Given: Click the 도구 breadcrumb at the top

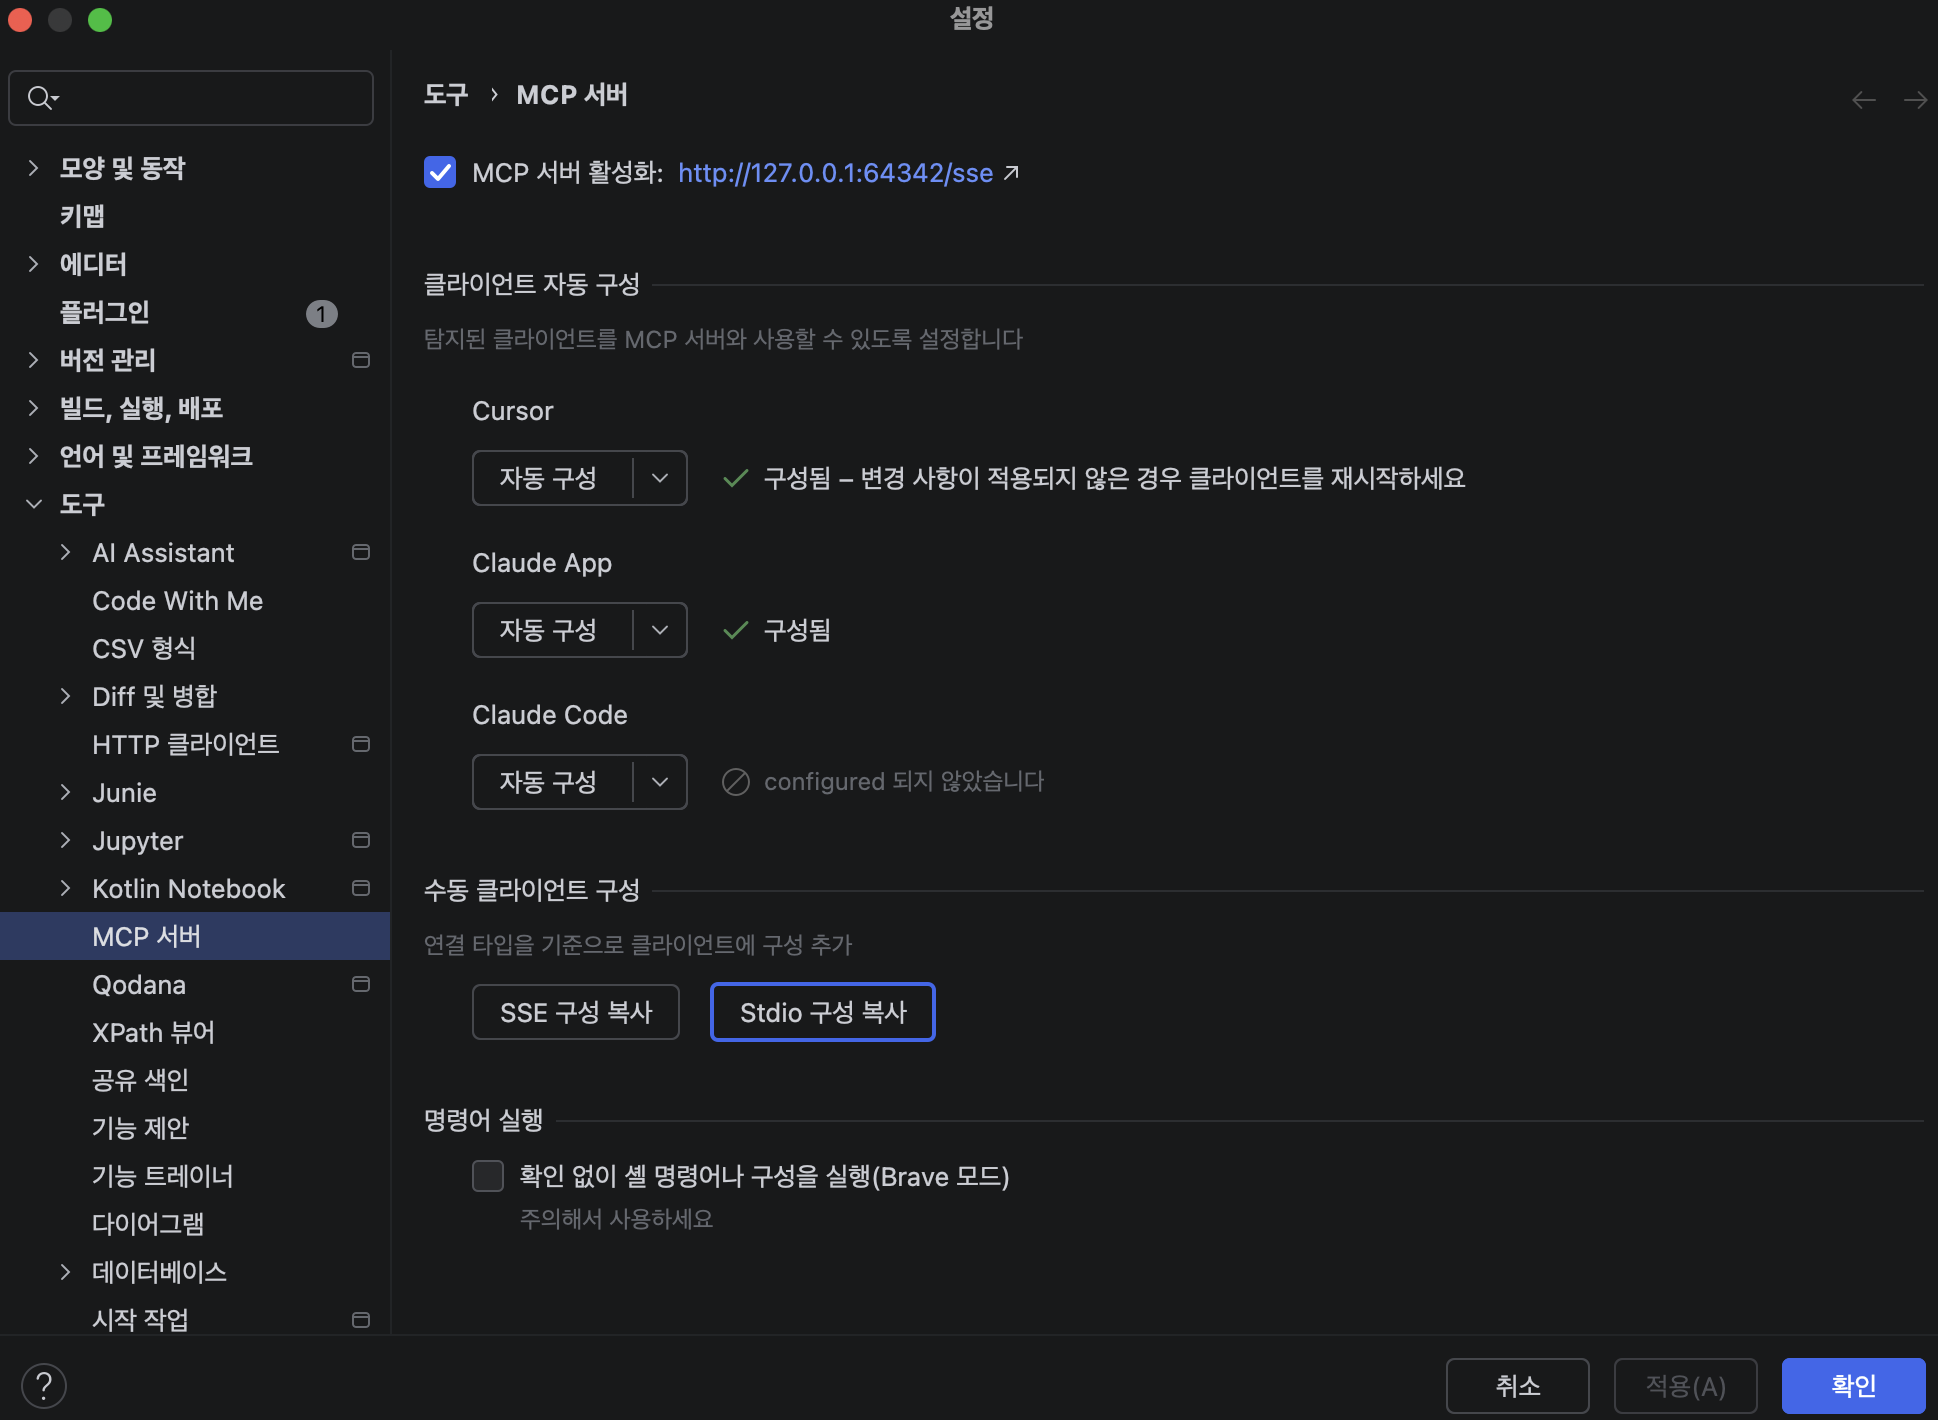Looking at the screenshot, I should [445, 94].
